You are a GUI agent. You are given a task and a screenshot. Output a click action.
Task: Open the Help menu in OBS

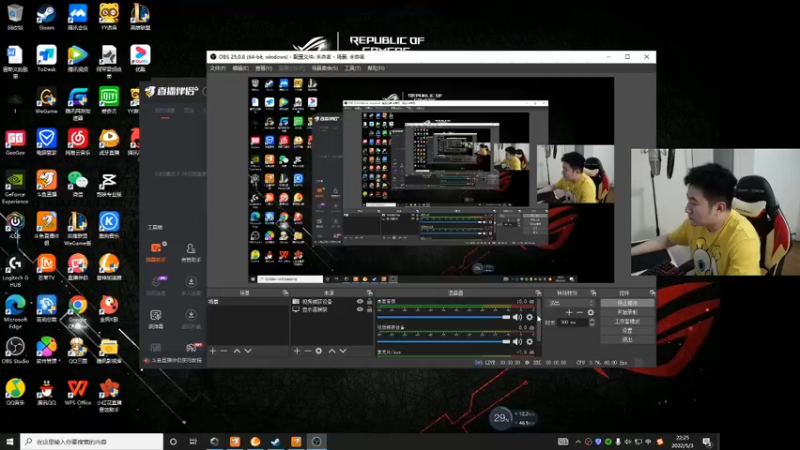click(376, 68)
